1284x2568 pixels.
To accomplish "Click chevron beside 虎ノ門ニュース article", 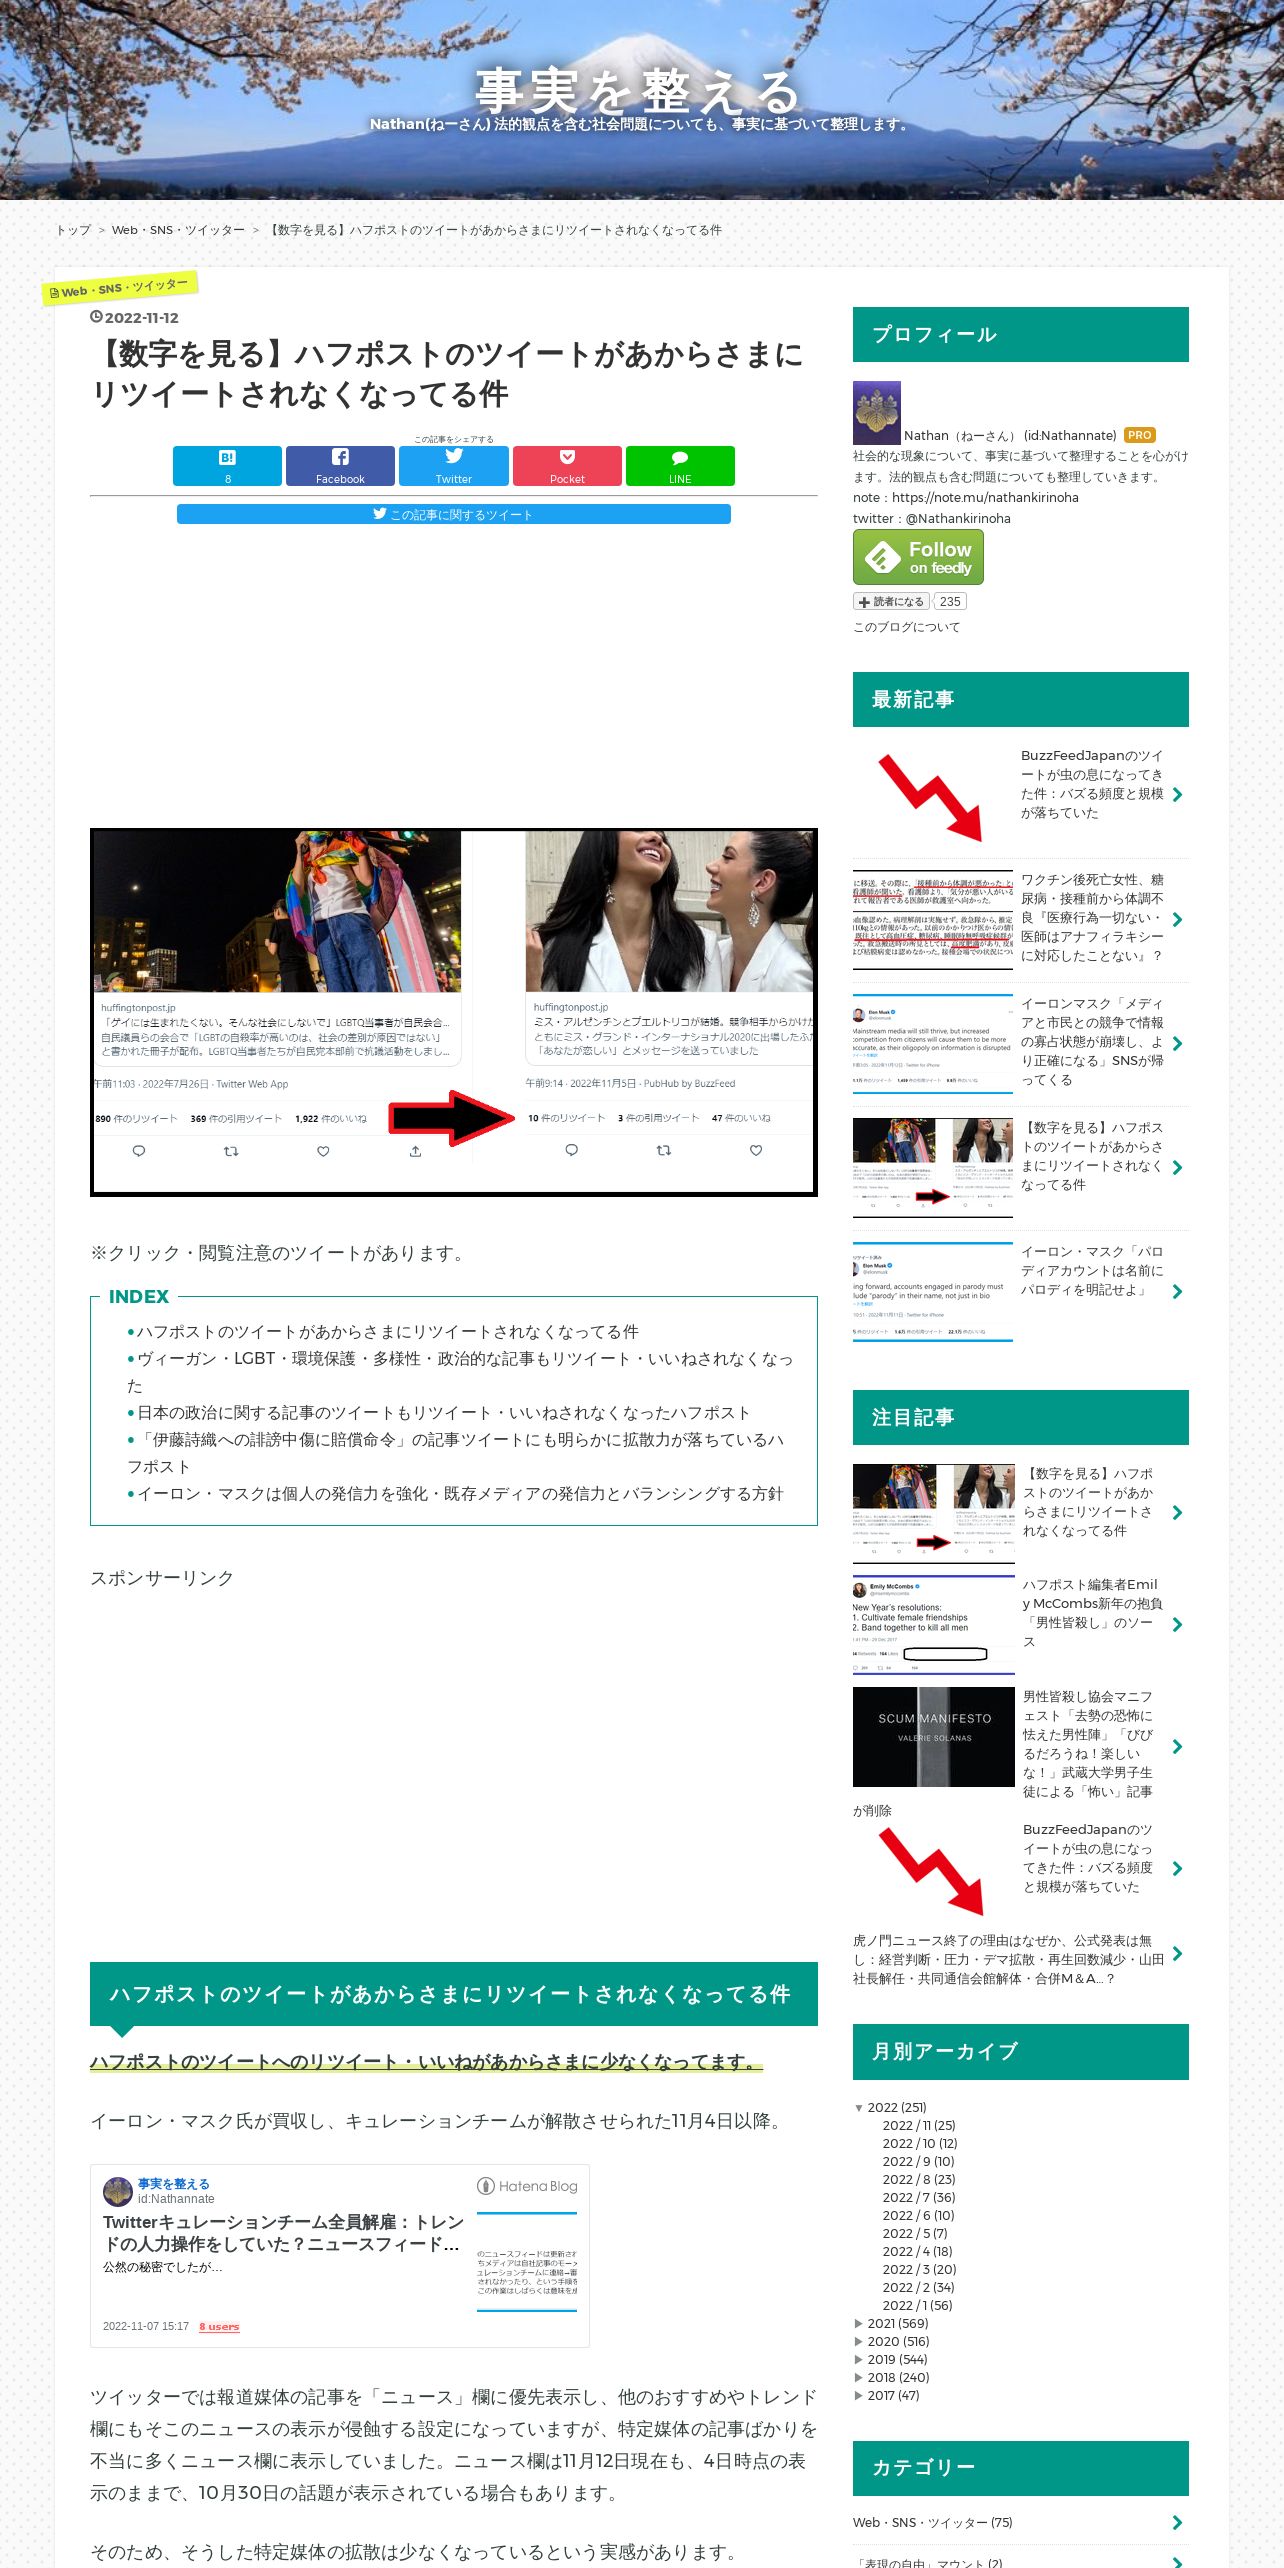I will click(1177, 1954).
